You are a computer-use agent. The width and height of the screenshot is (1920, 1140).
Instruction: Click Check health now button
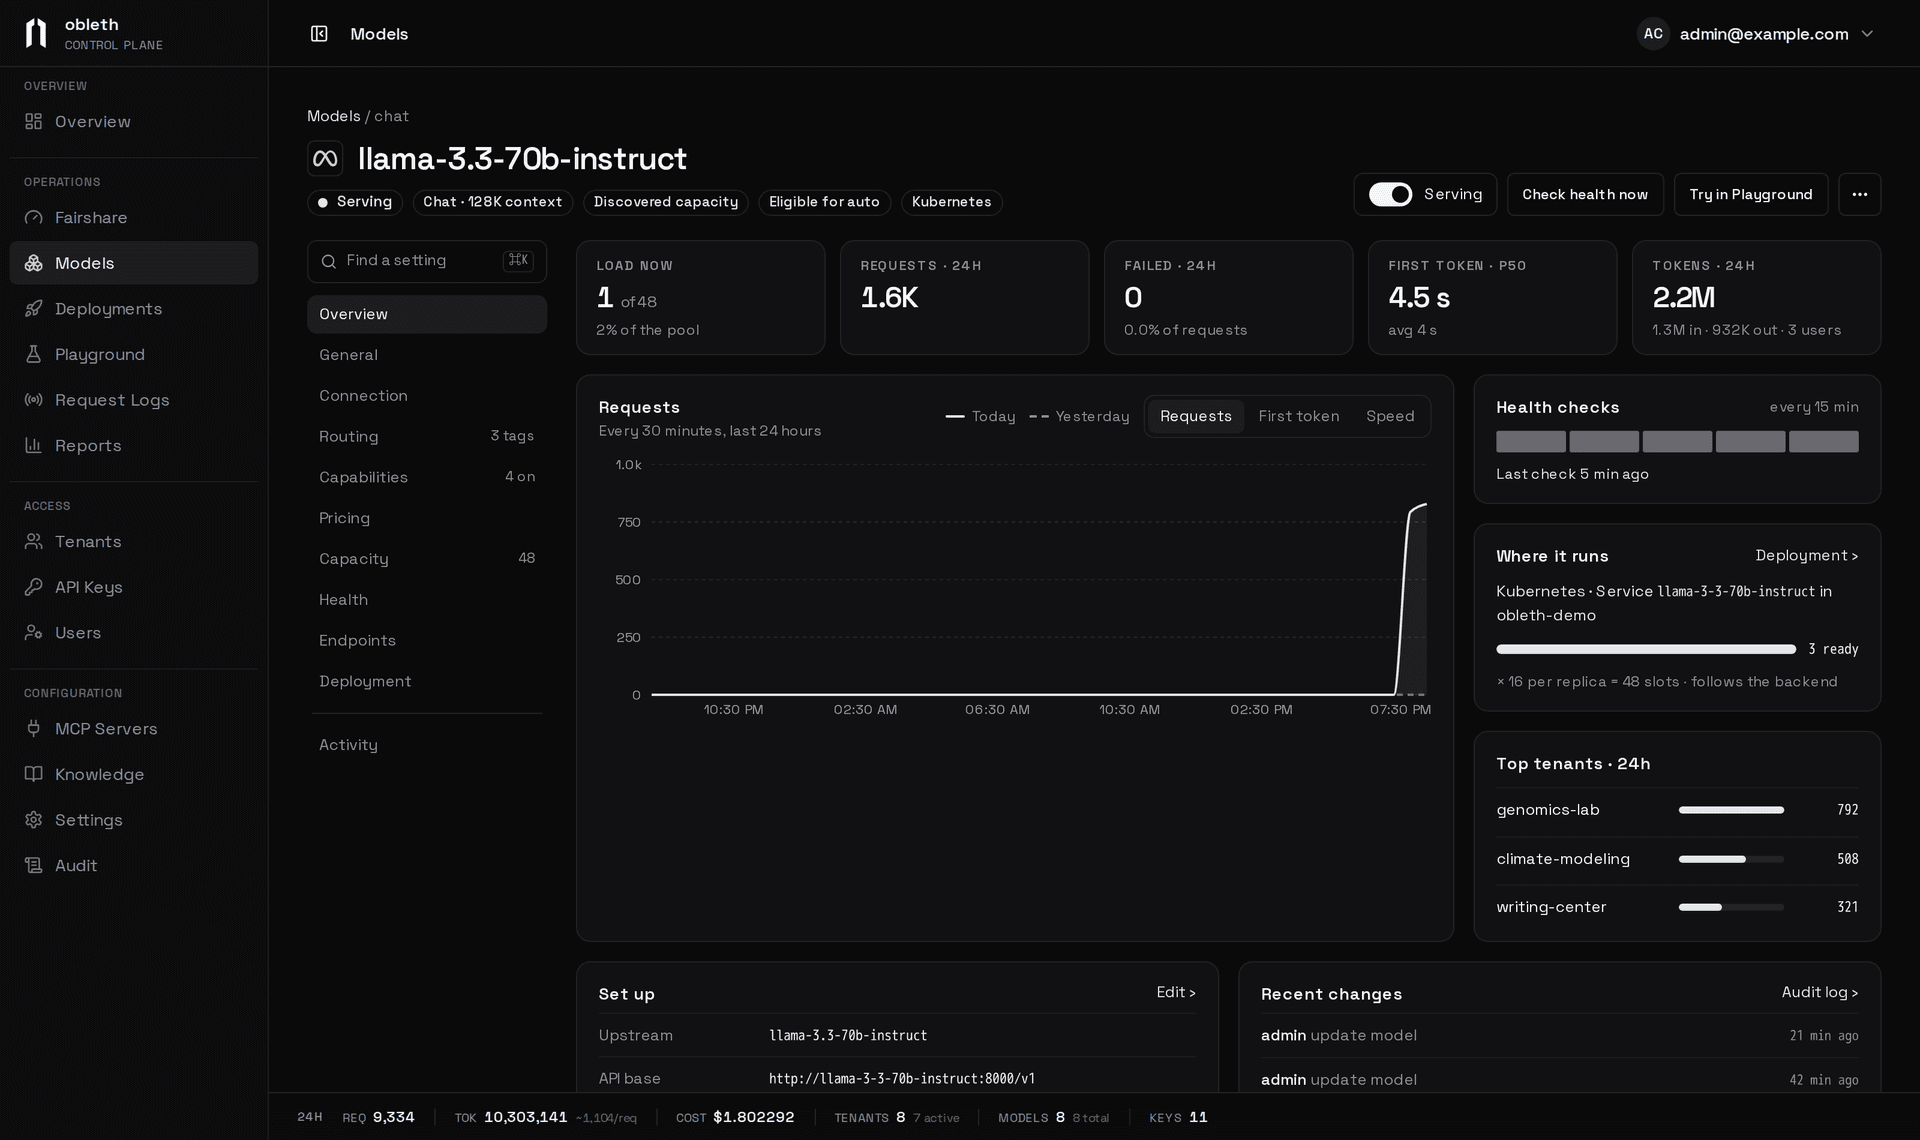[x=1585, y=195]
